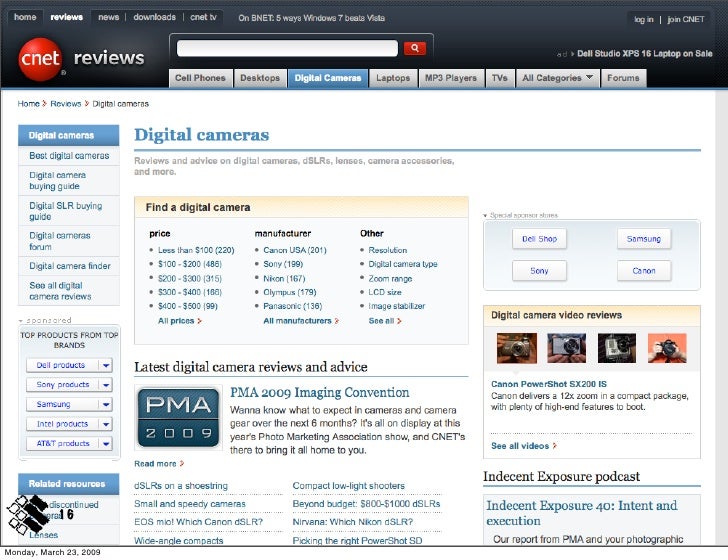728x560 pixels.
Task: Filter by $200 - $300 price range
Action: [x=190, y=279]
